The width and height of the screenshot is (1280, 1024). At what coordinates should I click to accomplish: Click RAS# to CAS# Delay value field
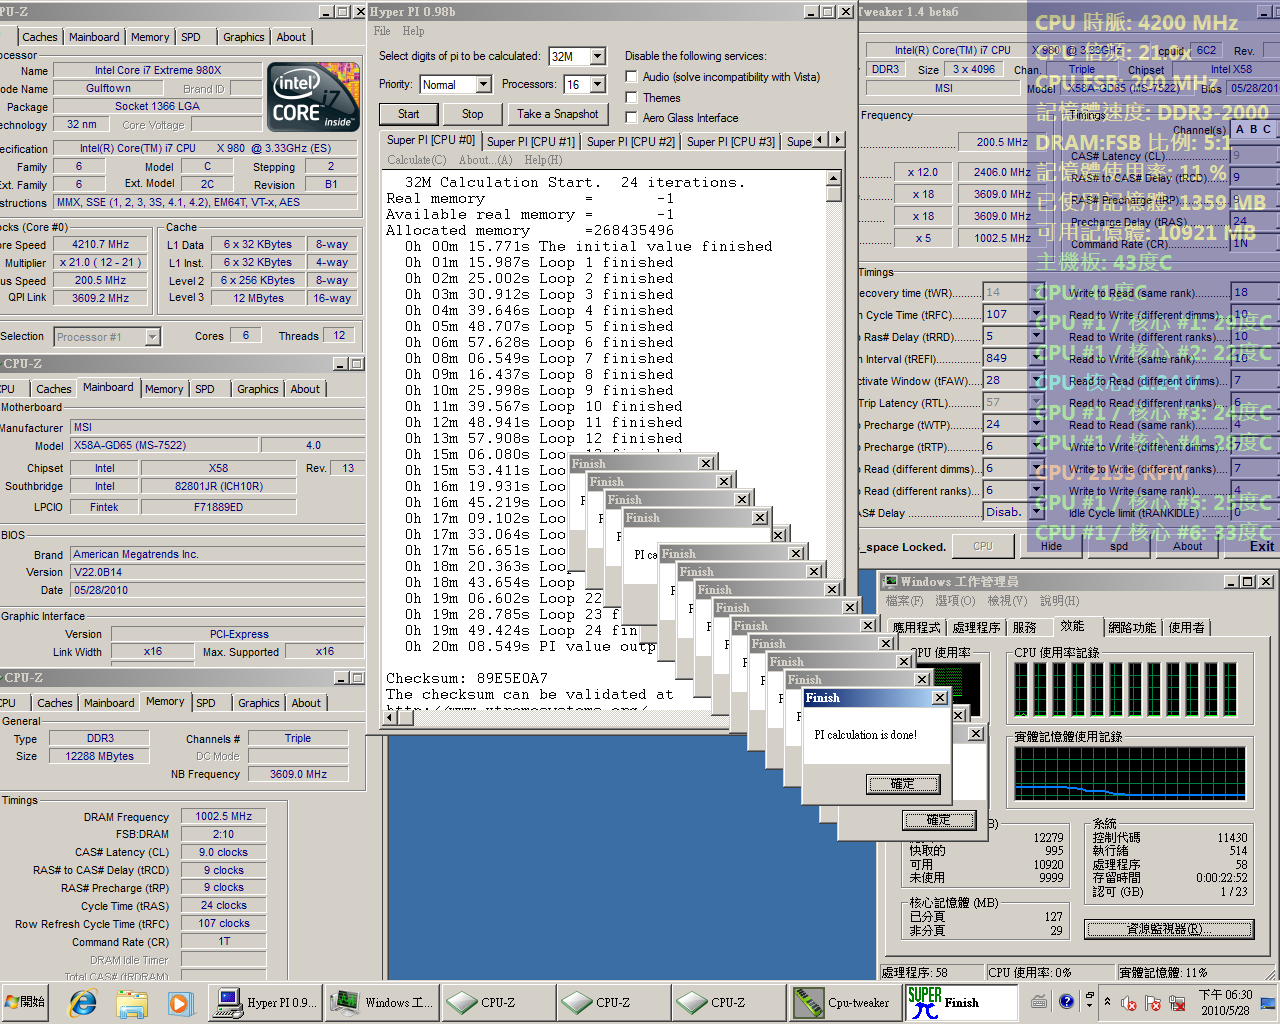(1254, 177)
